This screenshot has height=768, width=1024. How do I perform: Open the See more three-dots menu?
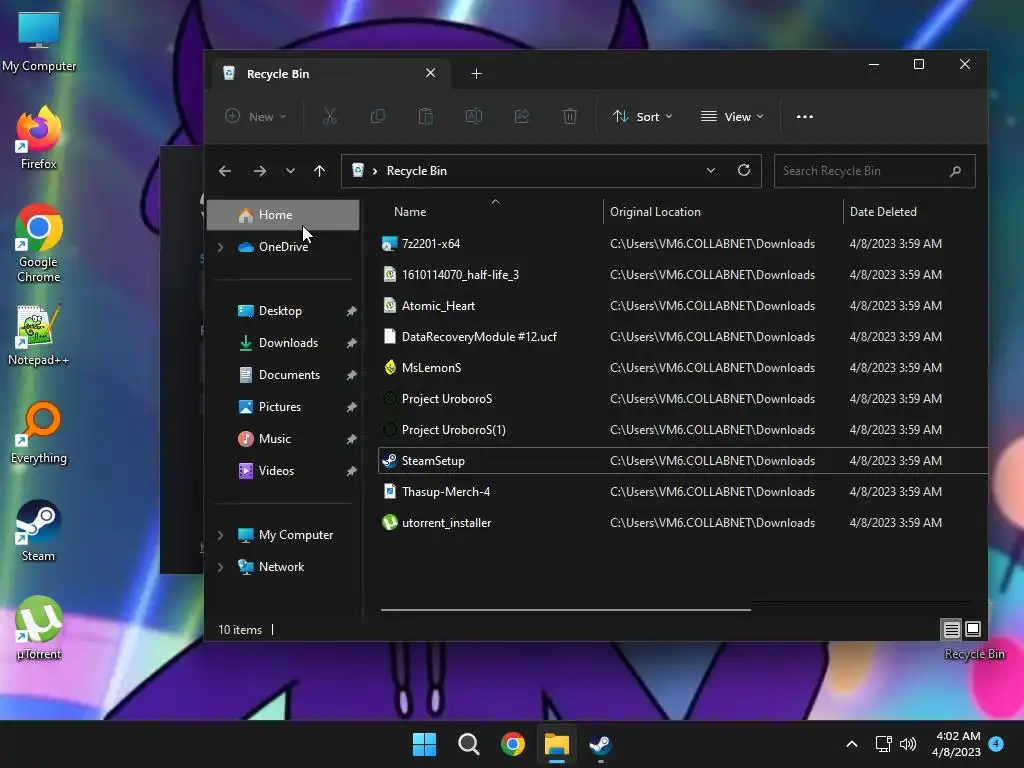(805, 116)
